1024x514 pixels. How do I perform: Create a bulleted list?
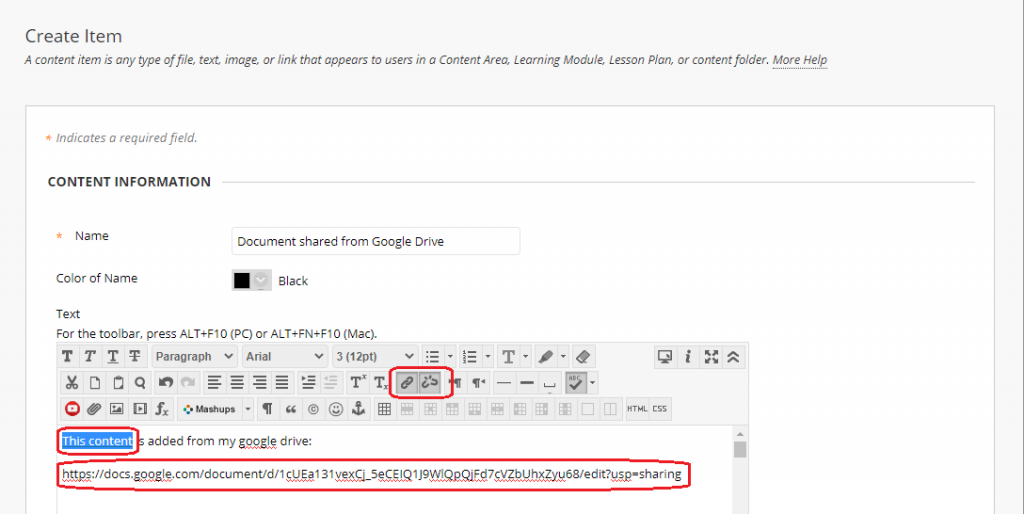[432, 357]
